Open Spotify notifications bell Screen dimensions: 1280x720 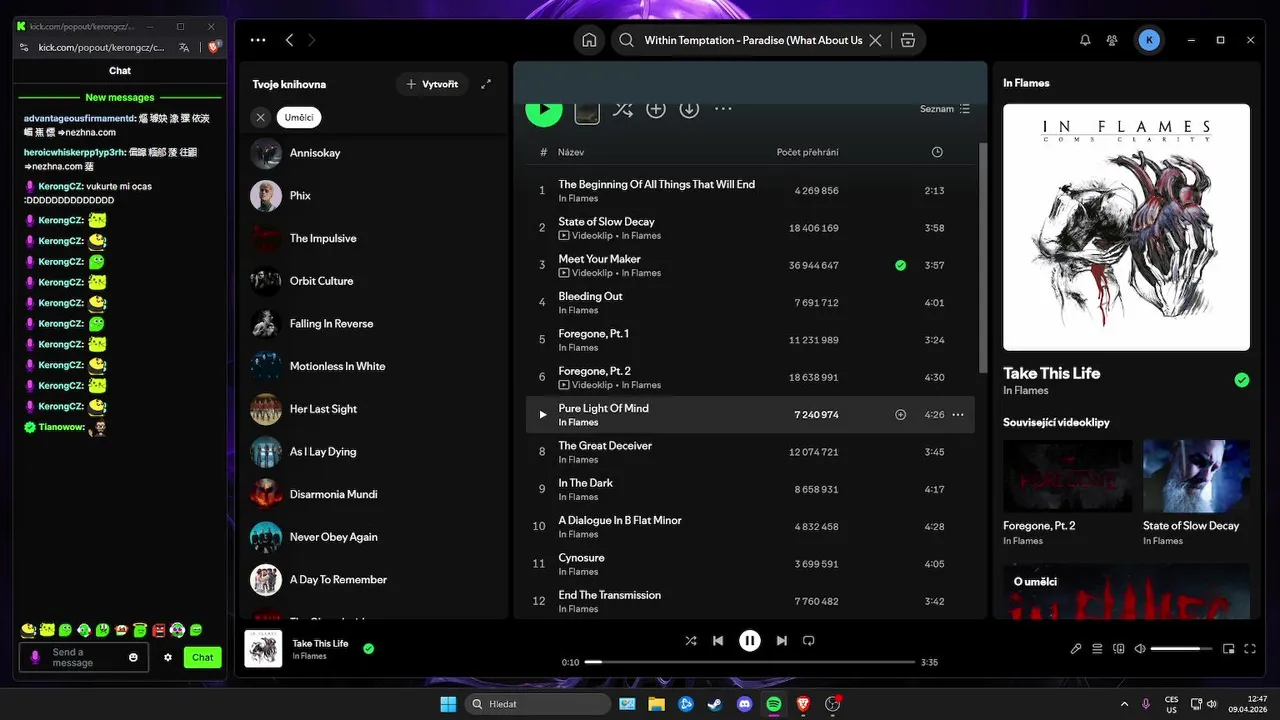tap(1085, 40)
